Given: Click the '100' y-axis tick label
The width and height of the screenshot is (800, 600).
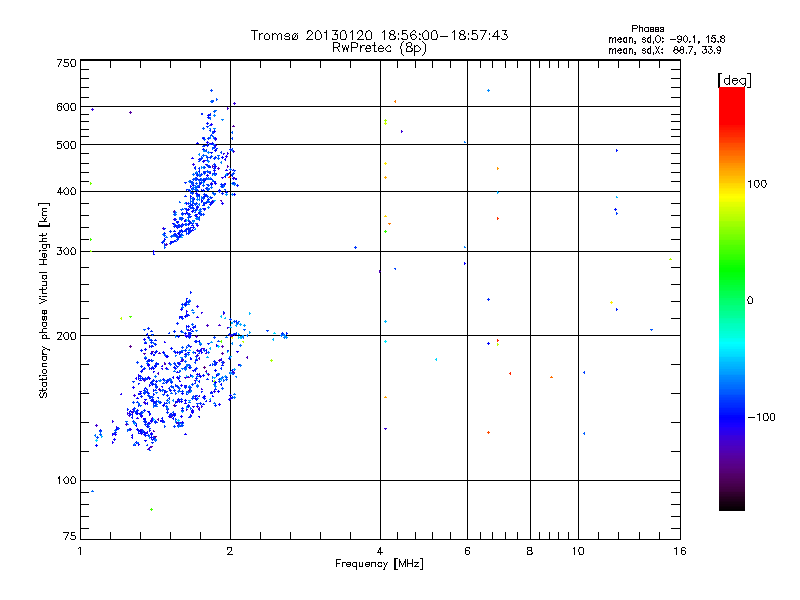Looking at the screenshot, I should point(66,480).
